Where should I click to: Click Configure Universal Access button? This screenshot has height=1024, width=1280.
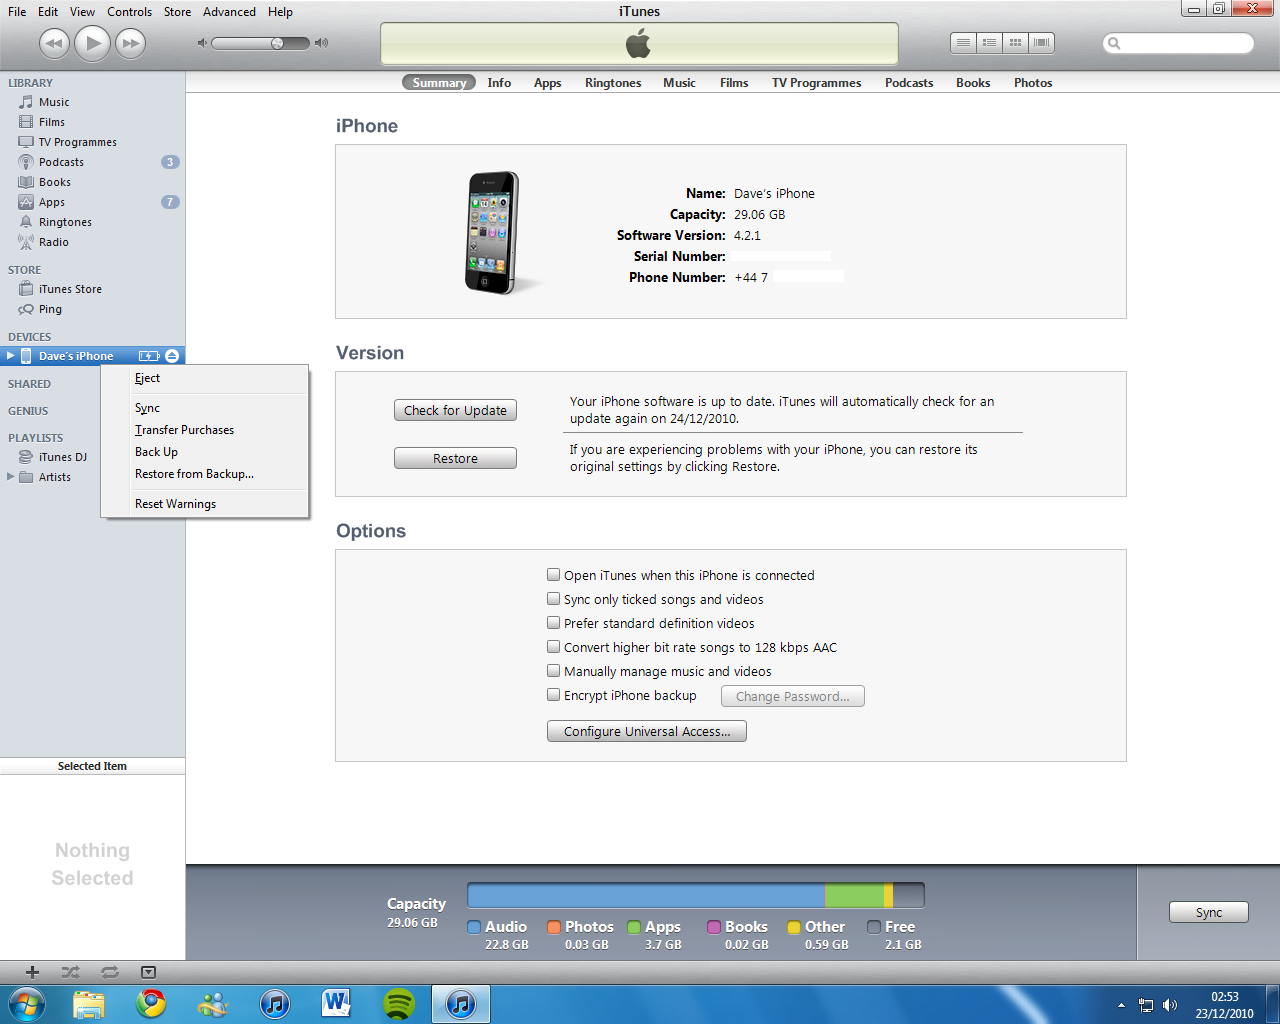coord(647,731)
